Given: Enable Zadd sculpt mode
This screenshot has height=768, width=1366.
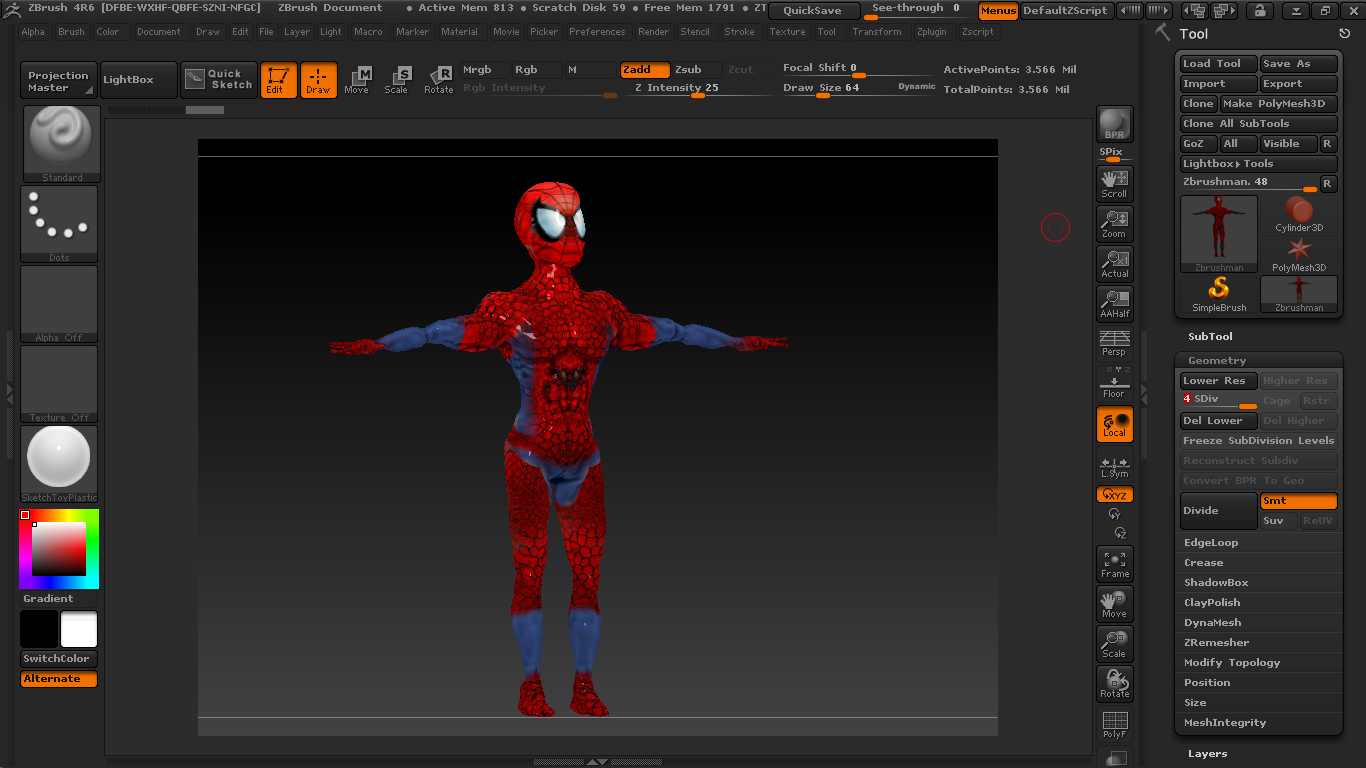Looking at the screenshot, I should 645,70.
